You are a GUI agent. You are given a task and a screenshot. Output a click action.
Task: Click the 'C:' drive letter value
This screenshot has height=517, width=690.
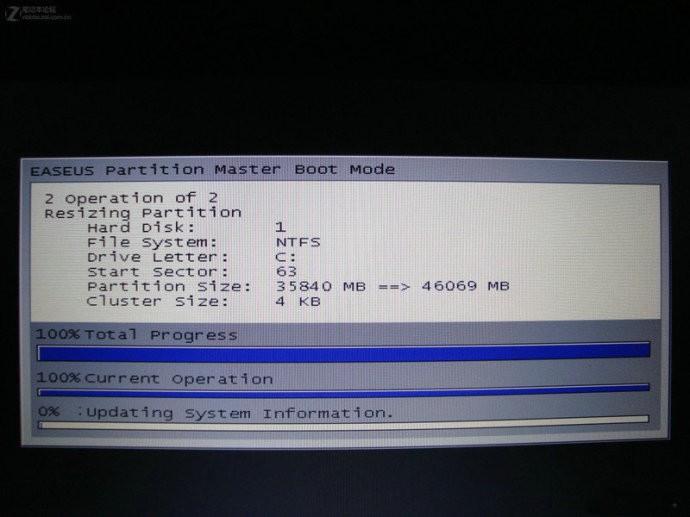pyautogui.click(x=286, y=257)
